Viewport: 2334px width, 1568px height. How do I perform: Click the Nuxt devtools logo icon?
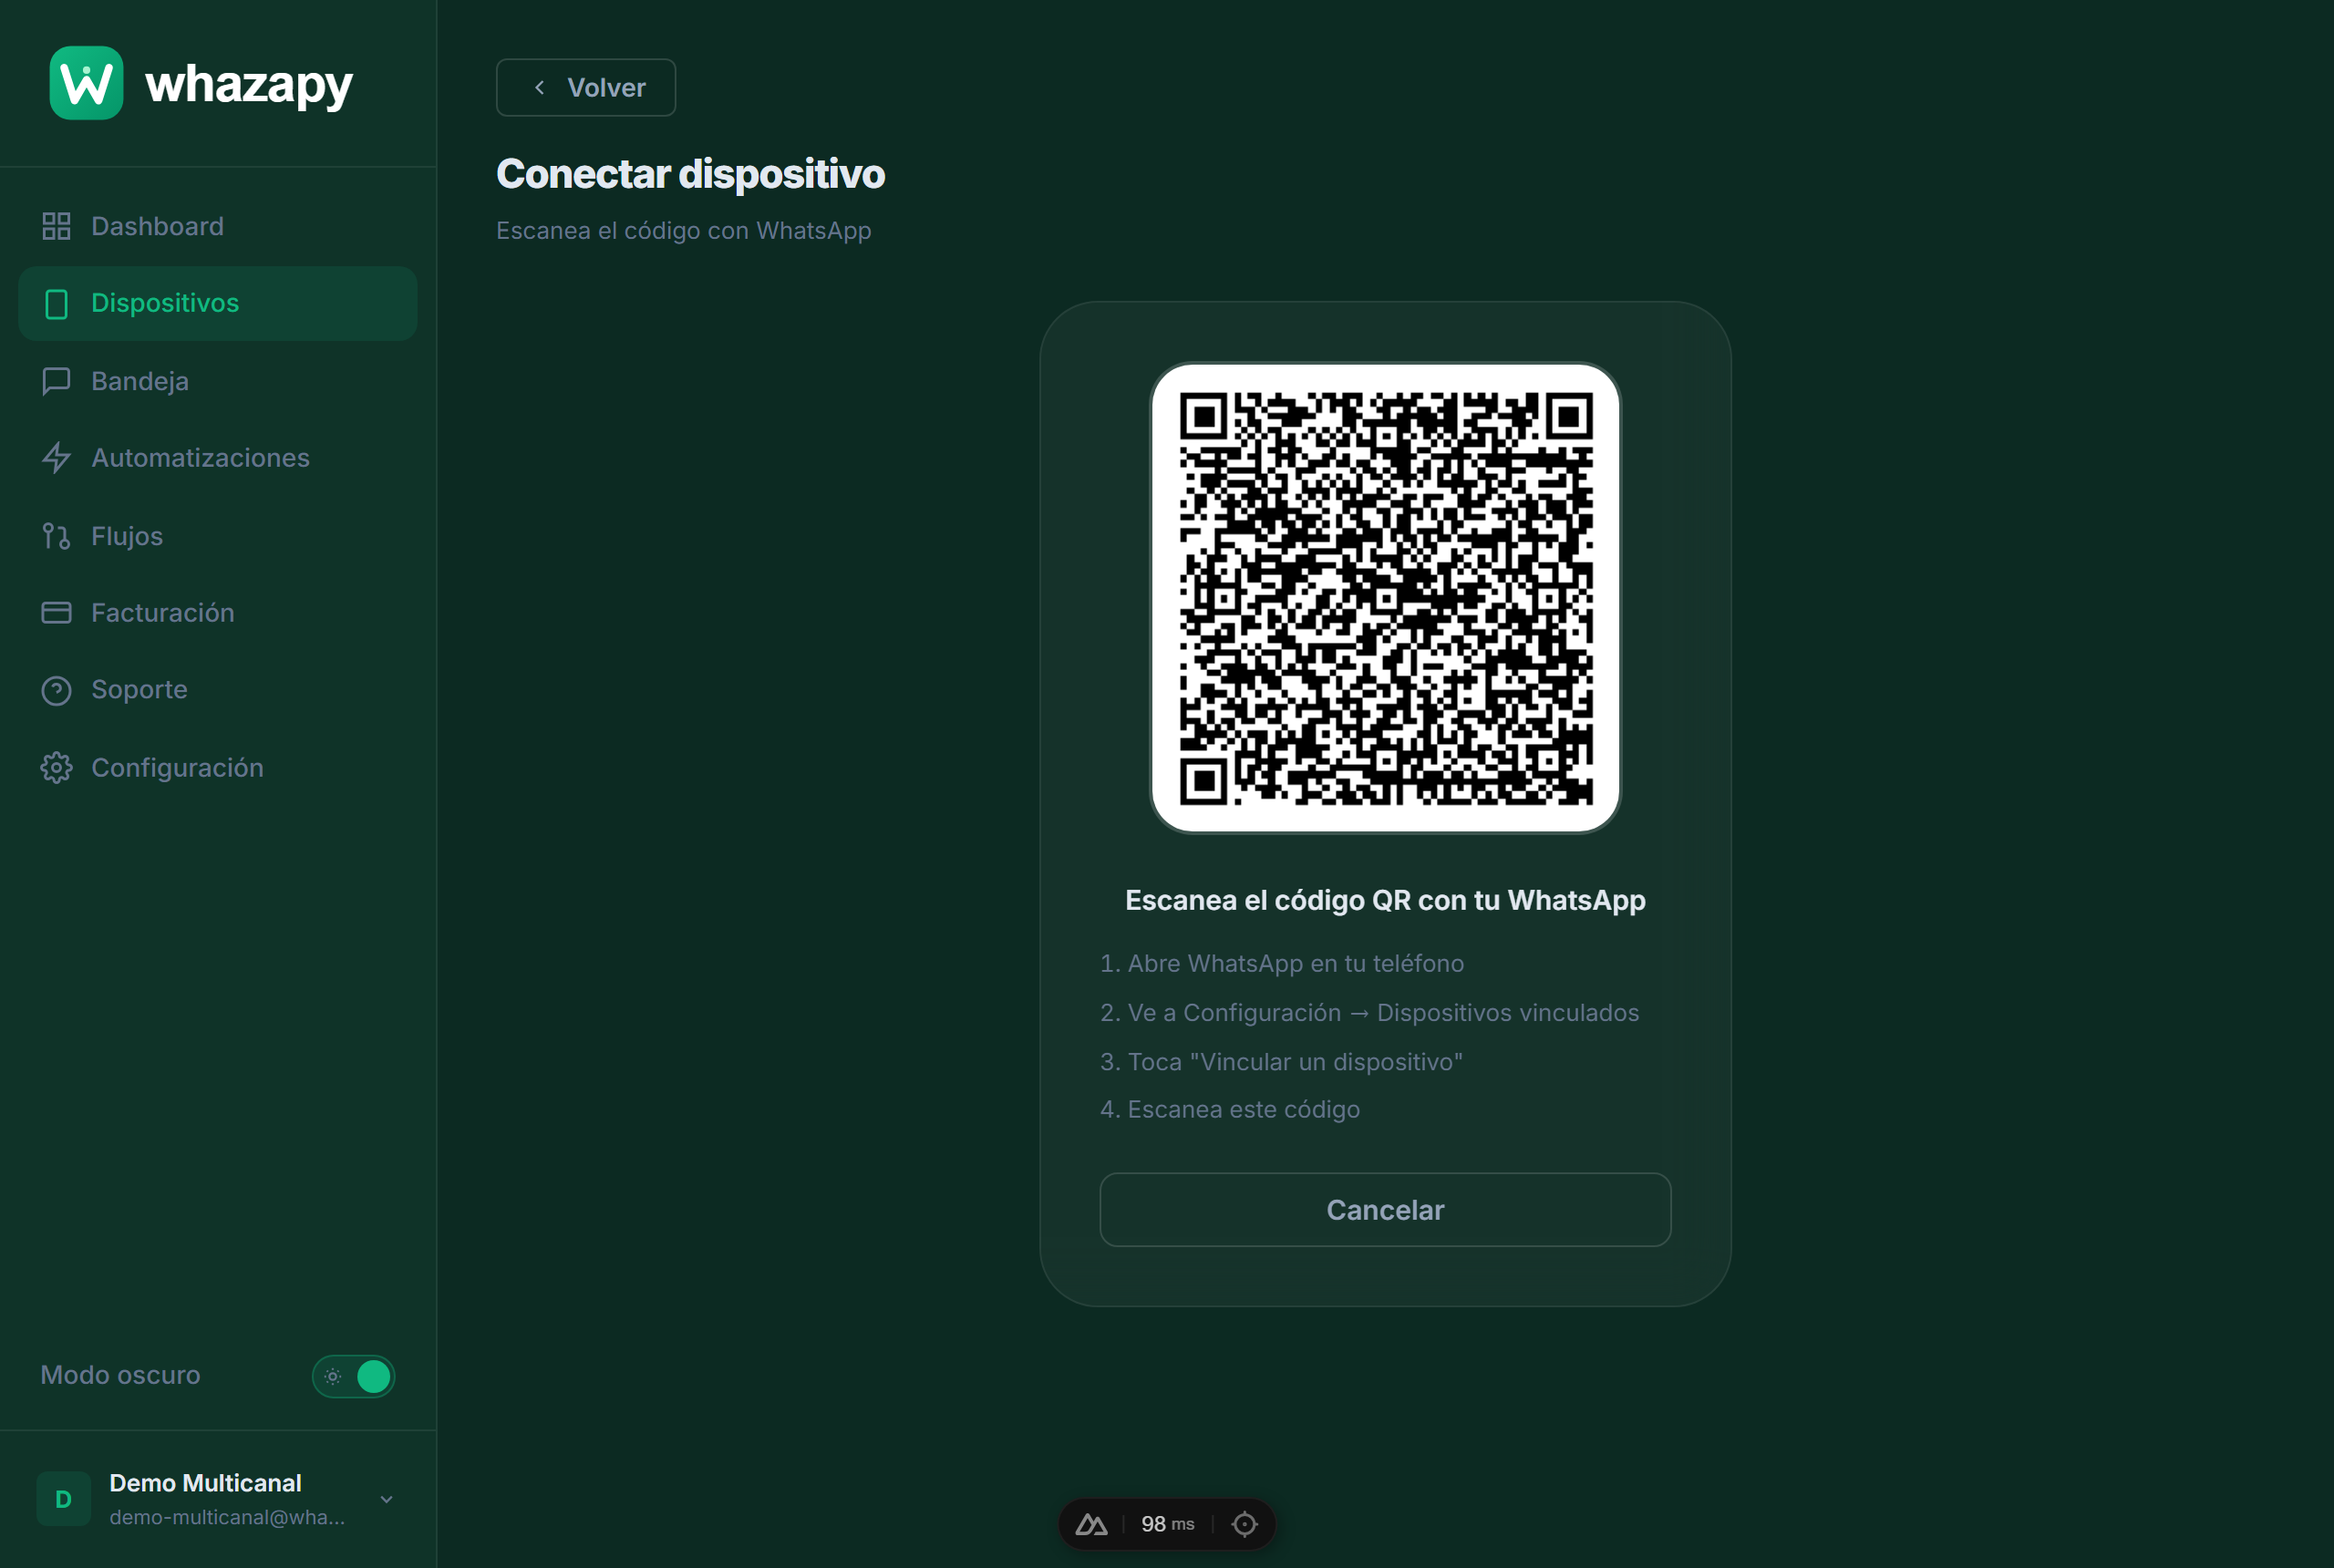coord(1091,1524)
